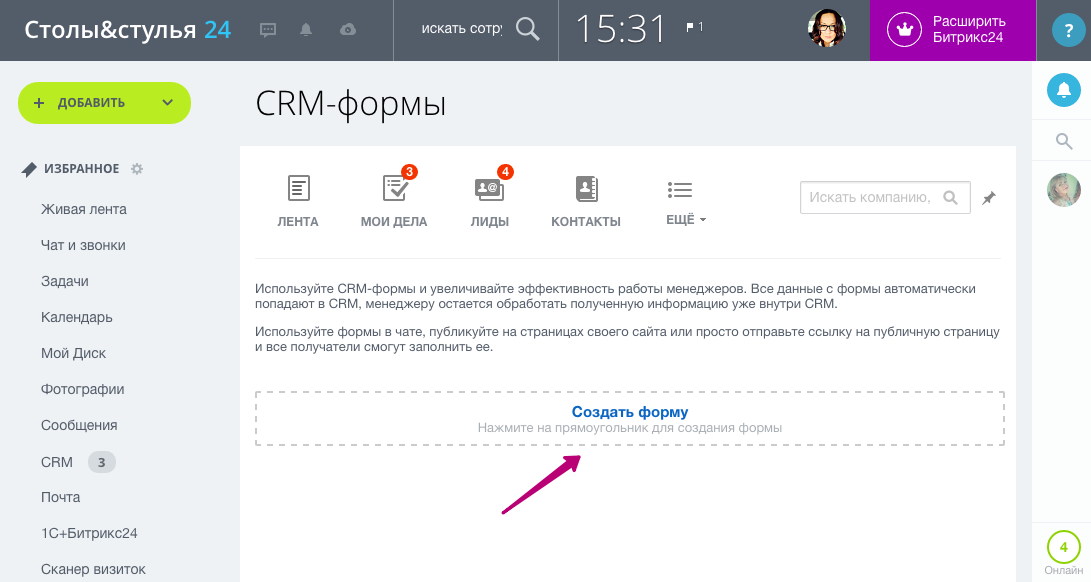Open the Контакты address book icon
Screen dimensions: 1091x582
[x=587, y=189]
